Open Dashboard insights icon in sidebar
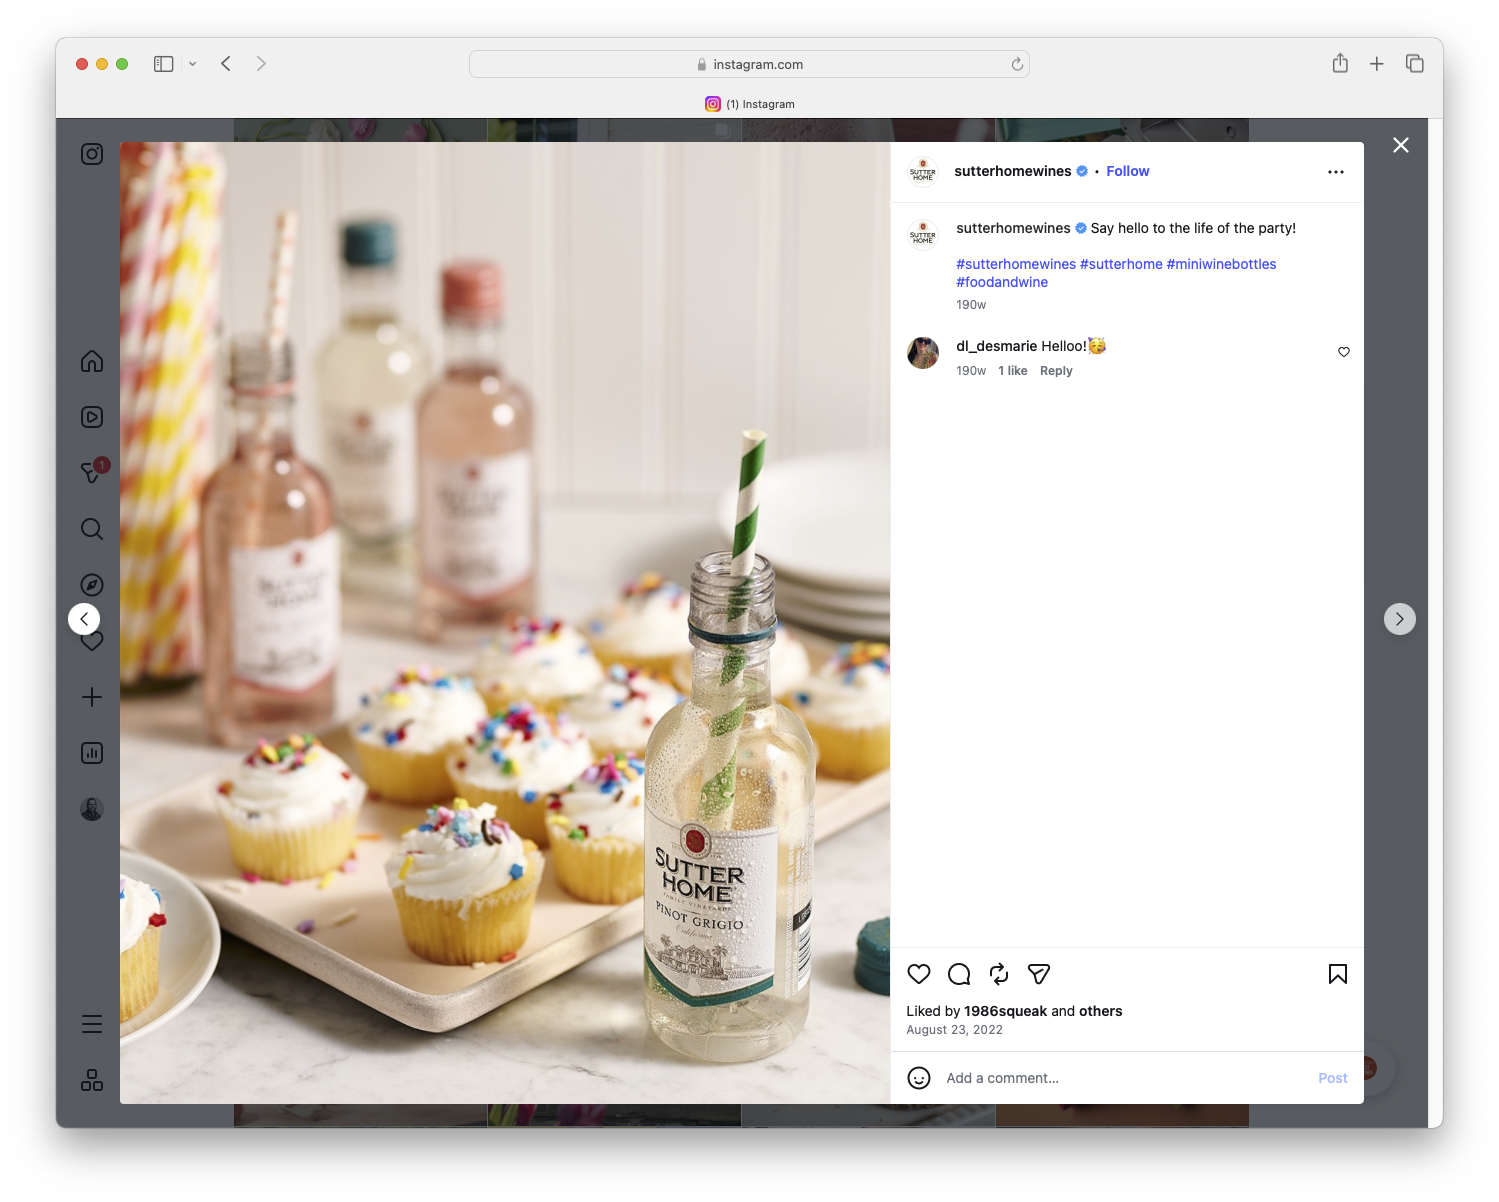The height and width of the screenshot is (1202, 1499). [x=92, y=753]
